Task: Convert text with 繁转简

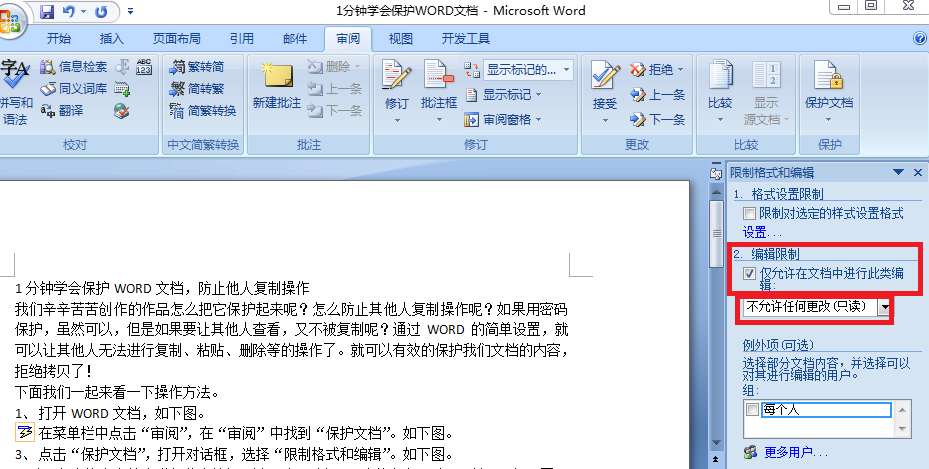Action: click(197, 67)
